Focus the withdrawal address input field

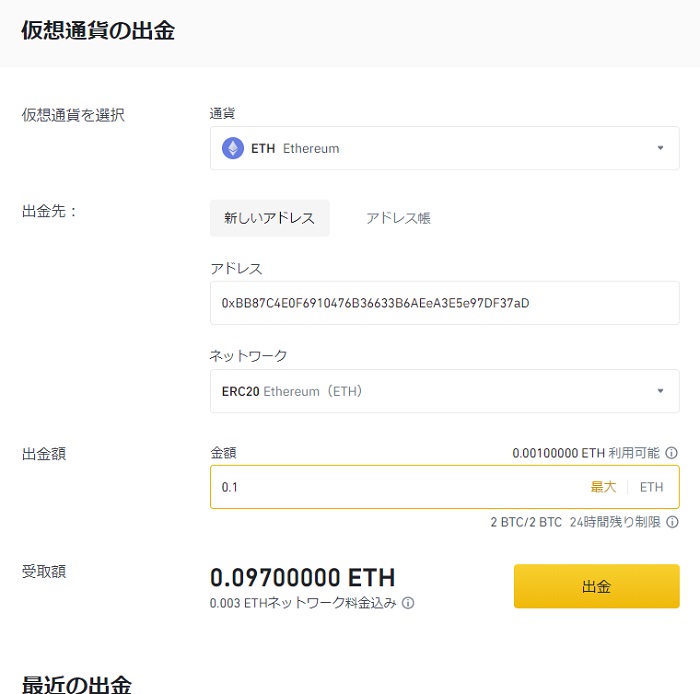(445, 303)
